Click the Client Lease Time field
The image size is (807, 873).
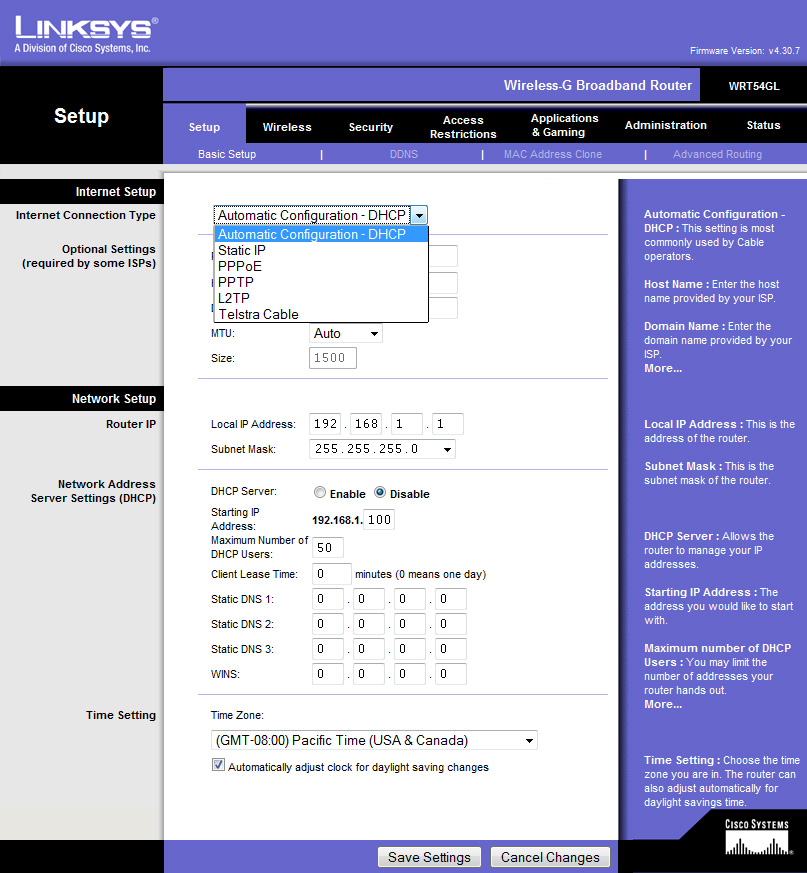coord(331,574)
